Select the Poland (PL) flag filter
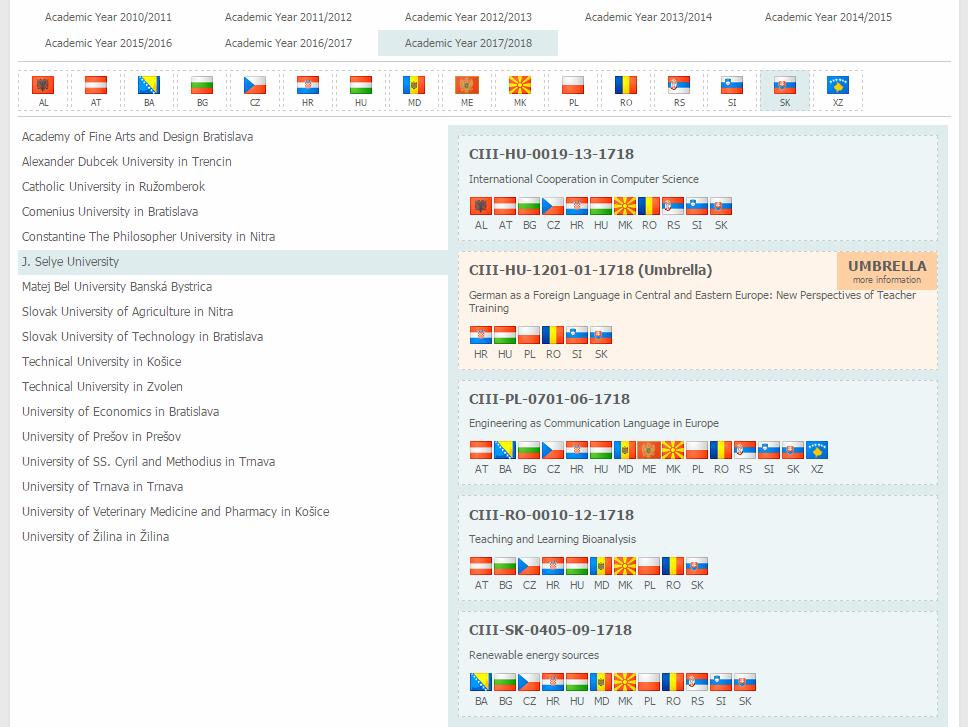Image resolution: width=968 pixels, height=727 pixels. tap(574, 90)
